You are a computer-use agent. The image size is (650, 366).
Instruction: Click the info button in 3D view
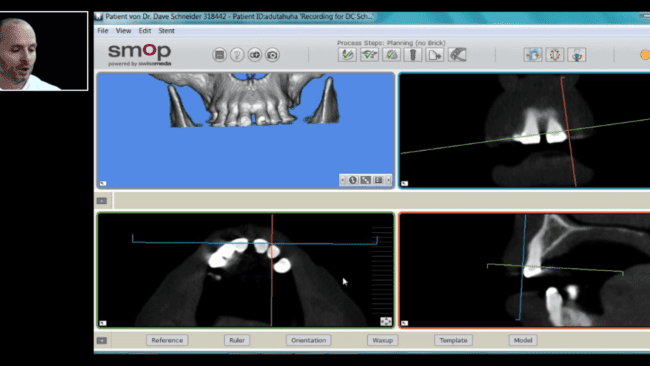(x=353, y=180)
